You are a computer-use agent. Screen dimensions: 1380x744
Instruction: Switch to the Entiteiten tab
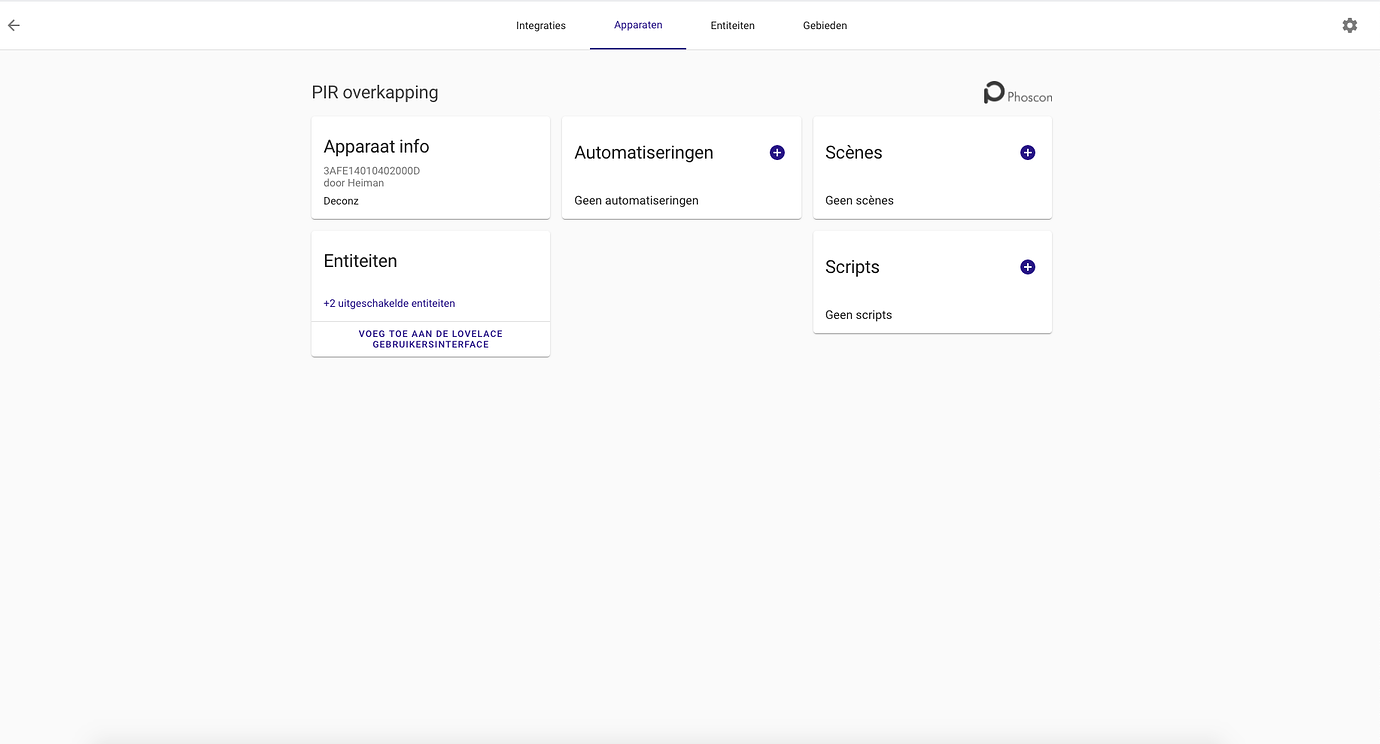point(732,25)
